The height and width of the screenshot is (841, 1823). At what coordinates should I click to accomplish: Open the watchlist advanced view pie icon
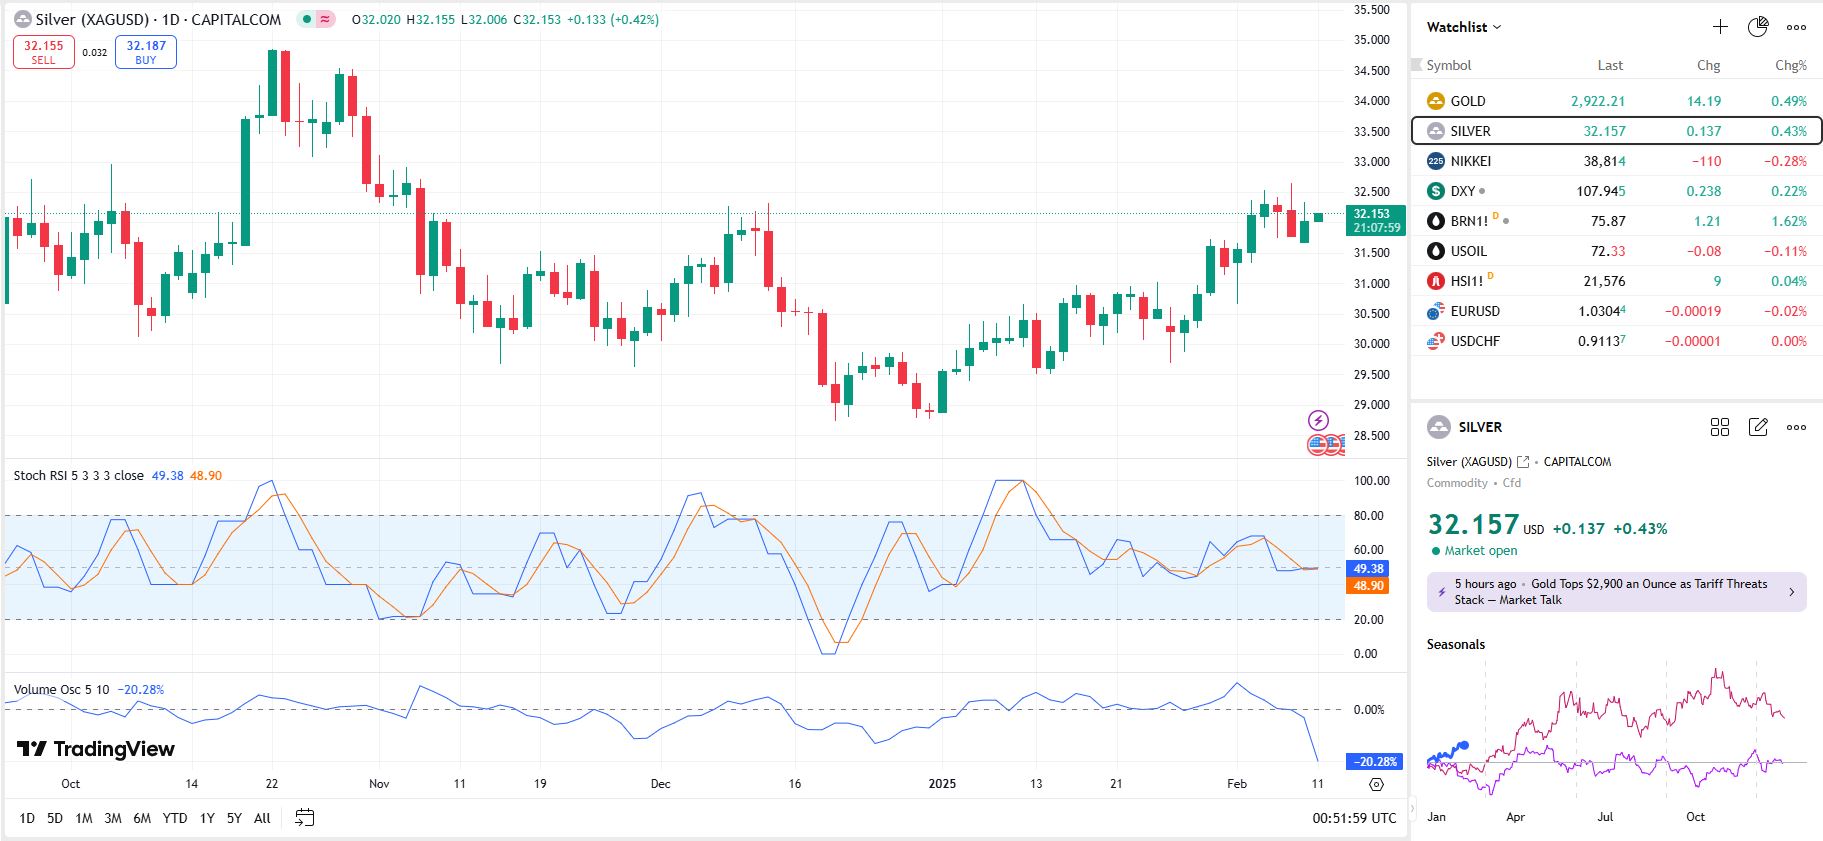(1758, 27)
